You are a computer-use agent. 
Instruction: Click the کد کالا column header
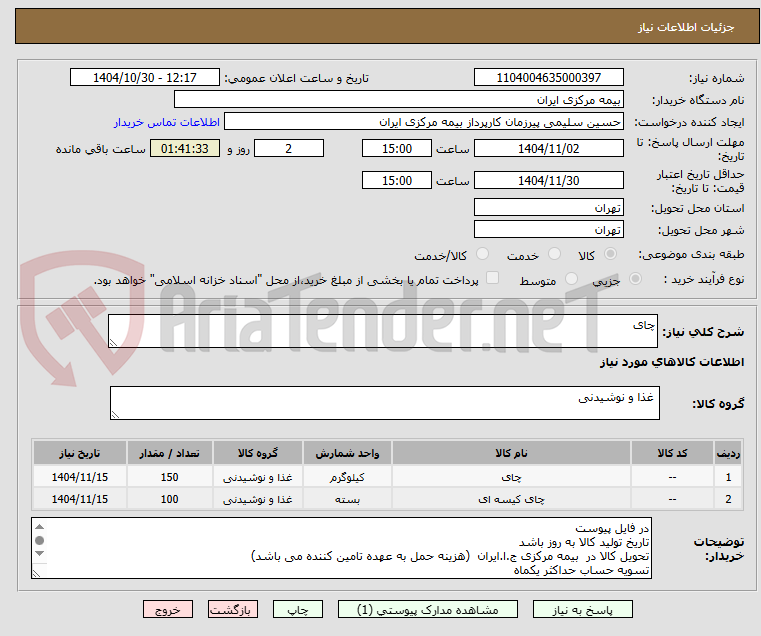(x=672, y=453)
